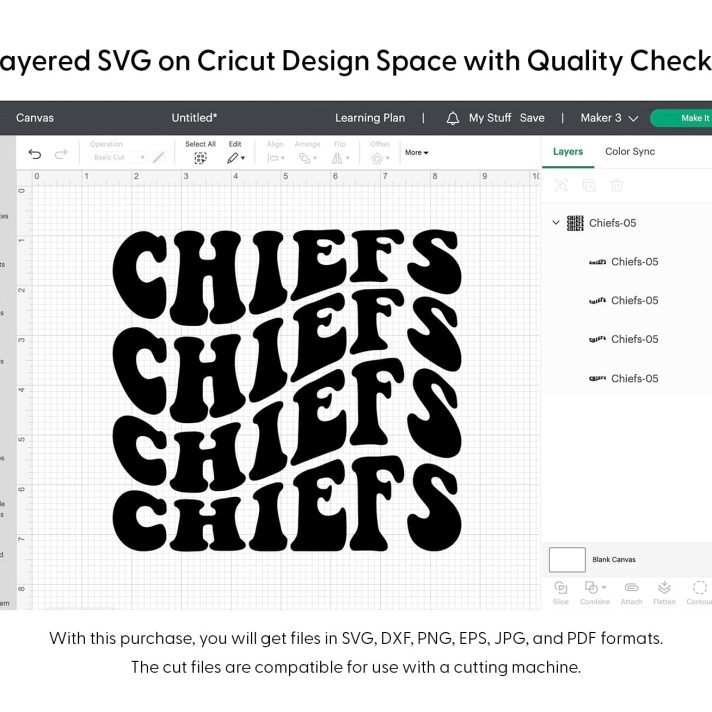
Task: Click the Flip tool icon
Action: [x=337, y=158]
